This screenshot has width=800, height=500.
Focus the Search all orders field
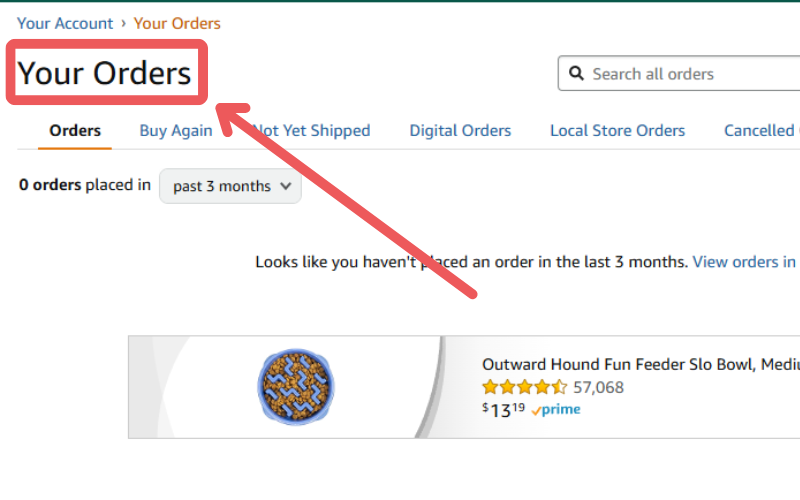coord(679,73)
